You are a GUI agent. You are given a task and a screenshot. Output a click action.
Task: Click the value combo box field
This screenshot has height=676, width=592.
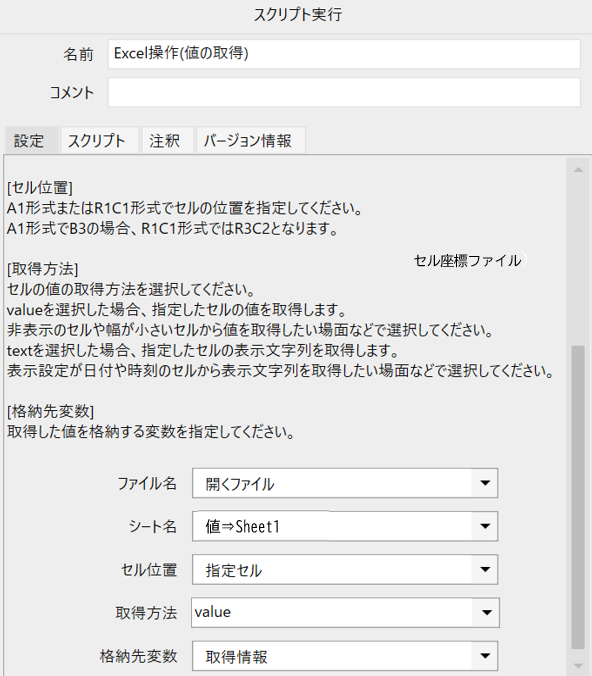(x=332, y=612)
